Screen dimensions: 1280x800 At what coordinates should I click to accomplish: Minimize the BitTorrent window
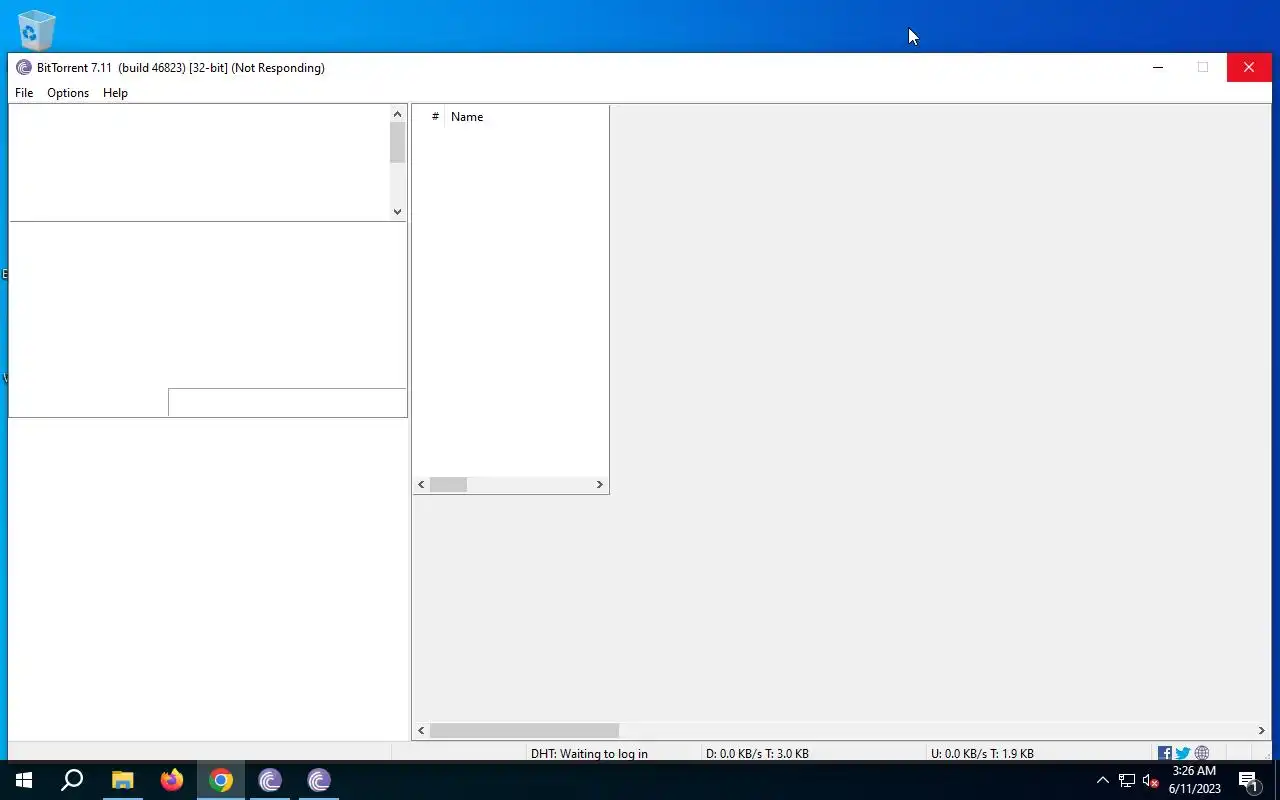(x=1158, y=67)
